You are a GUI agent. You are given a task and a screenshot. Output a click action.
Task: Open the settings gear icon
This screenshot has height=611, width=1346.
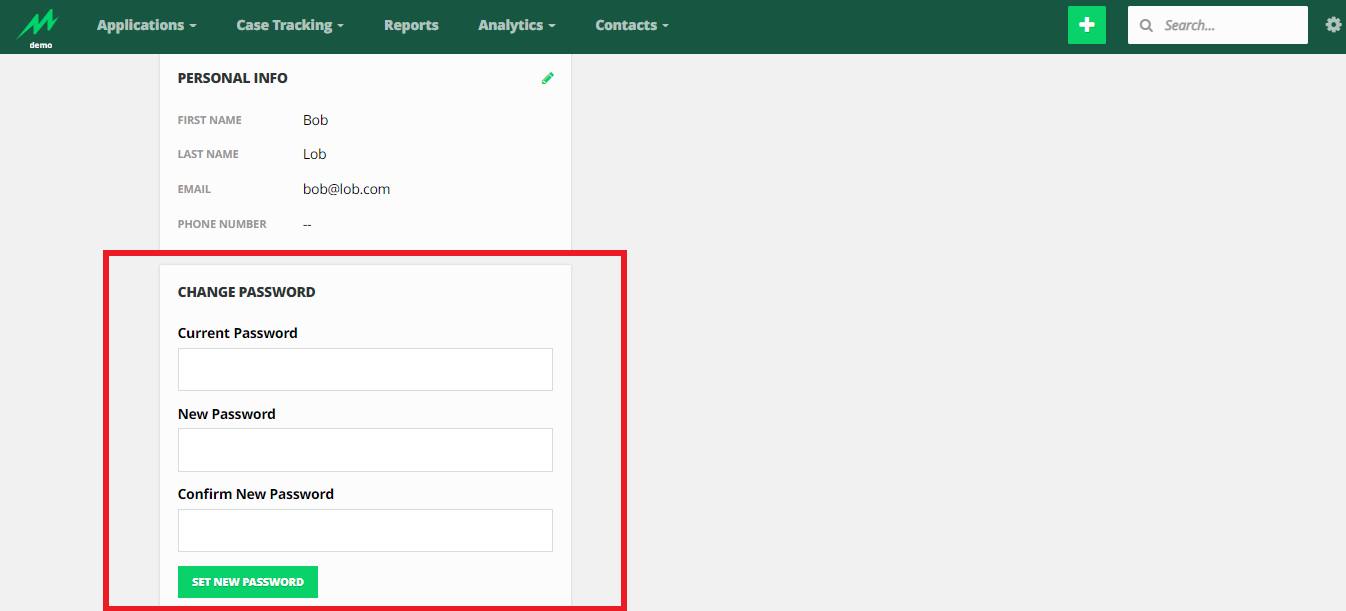coord(1333,25)
